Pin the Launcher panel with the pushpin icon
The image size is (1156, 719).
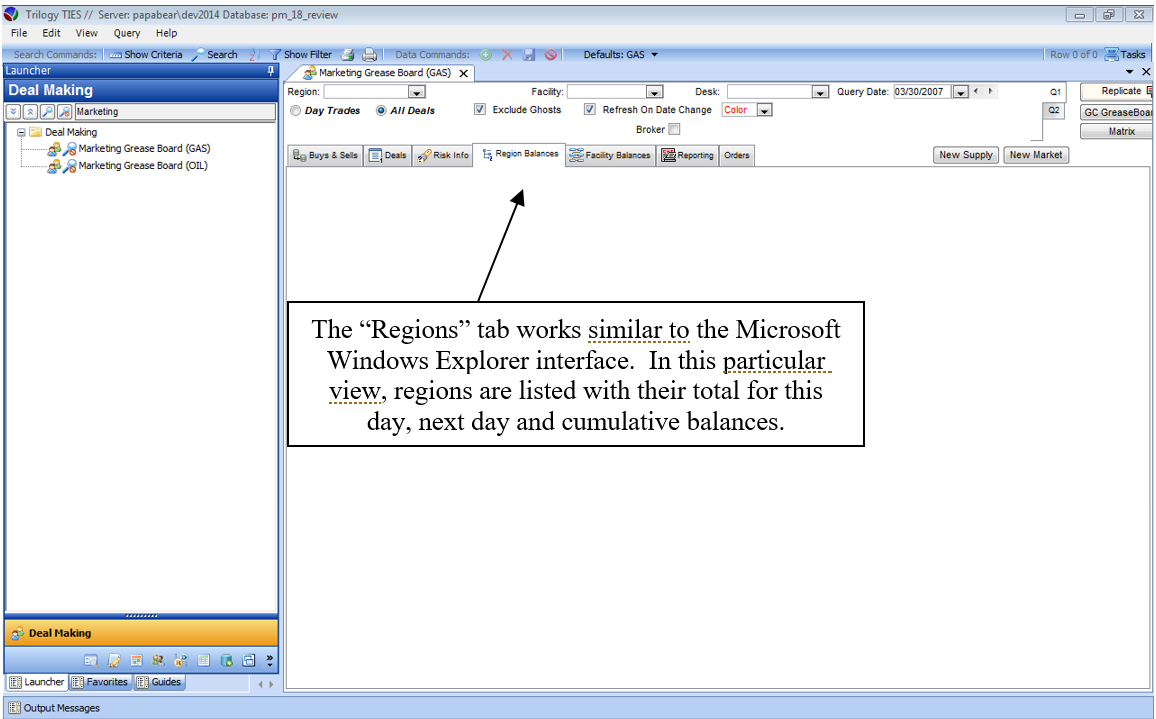(x=270, y=71)
